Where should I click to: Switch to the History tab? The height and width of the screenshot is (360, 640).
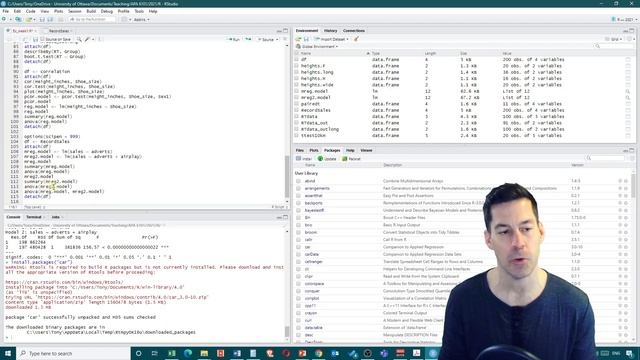point(331,31)
